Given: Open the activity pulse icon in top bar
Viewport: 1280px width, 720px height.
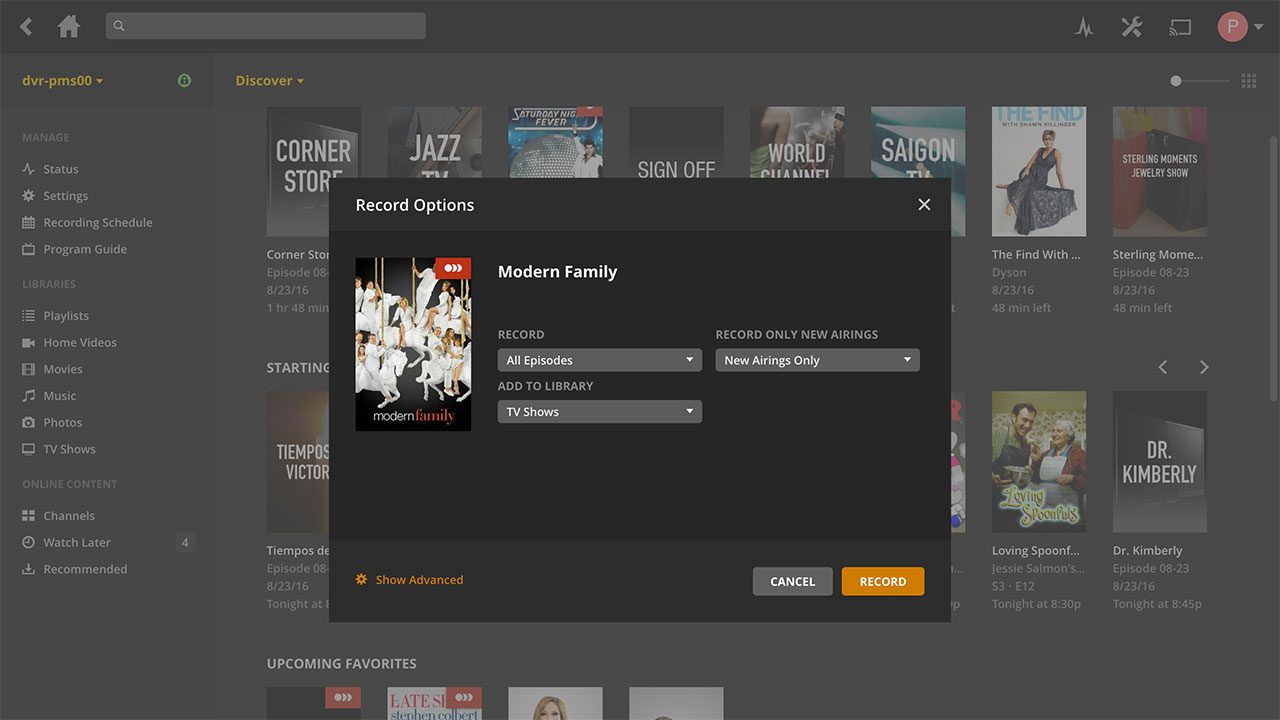Looking at the screenshot, I should pyautogui.click(x=1084, y=27).
